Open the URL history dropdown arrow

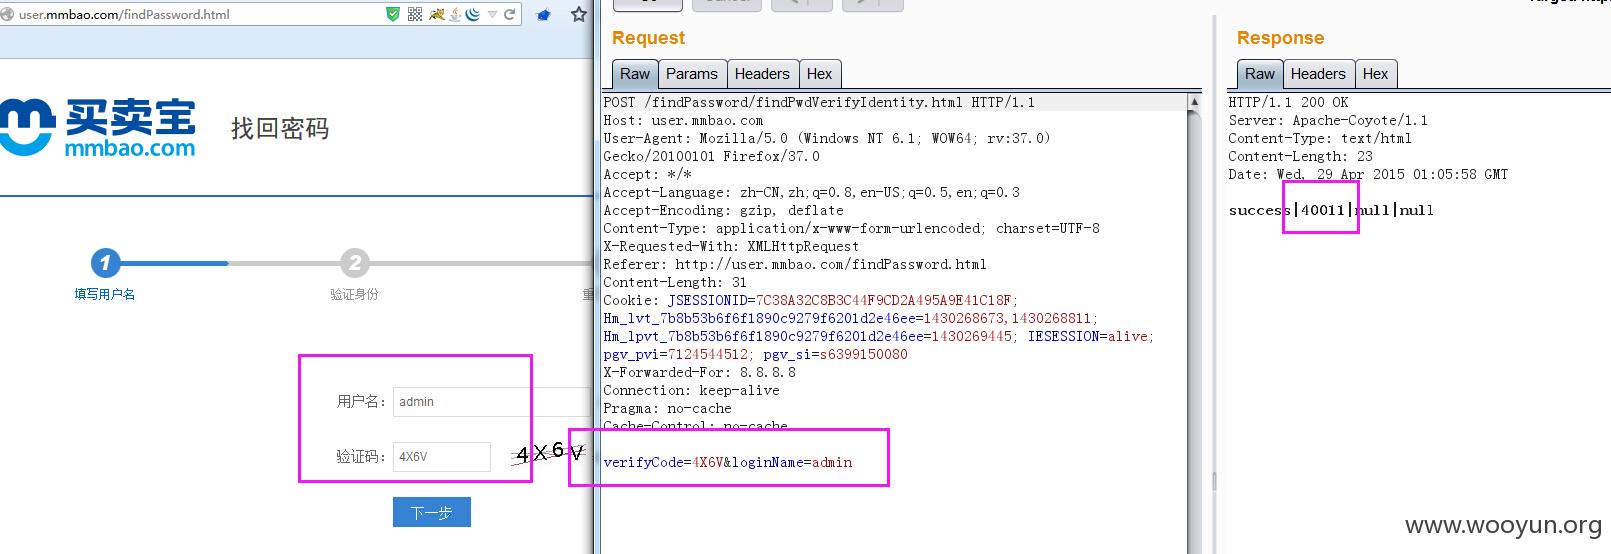pos(493,14)
